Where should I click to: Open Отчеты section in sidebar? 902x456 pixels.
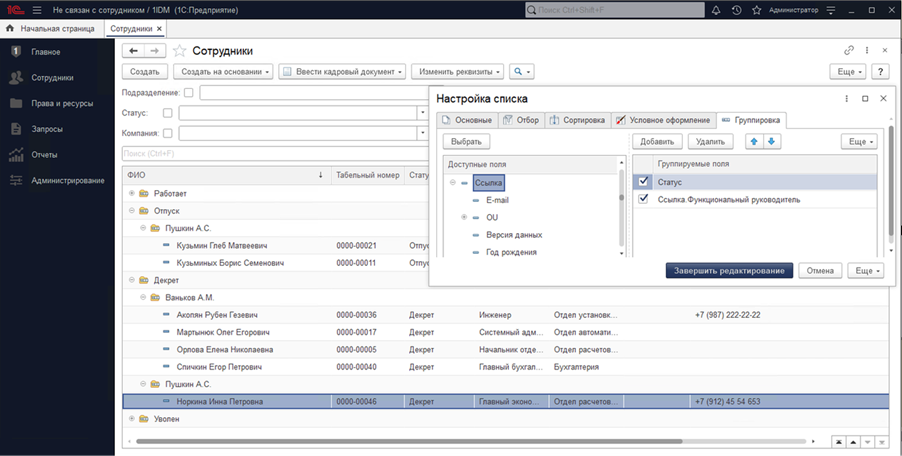44,155
